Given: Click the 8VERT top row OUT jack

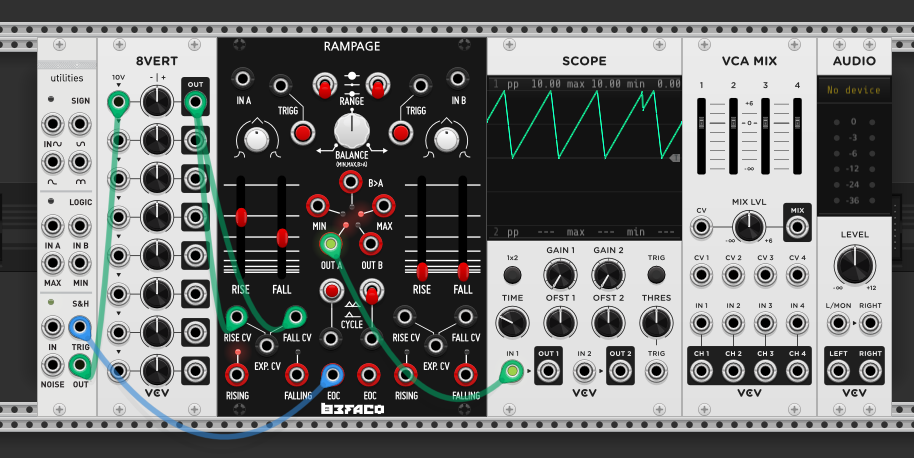Looking at the screenshot, I should point(195,103).
